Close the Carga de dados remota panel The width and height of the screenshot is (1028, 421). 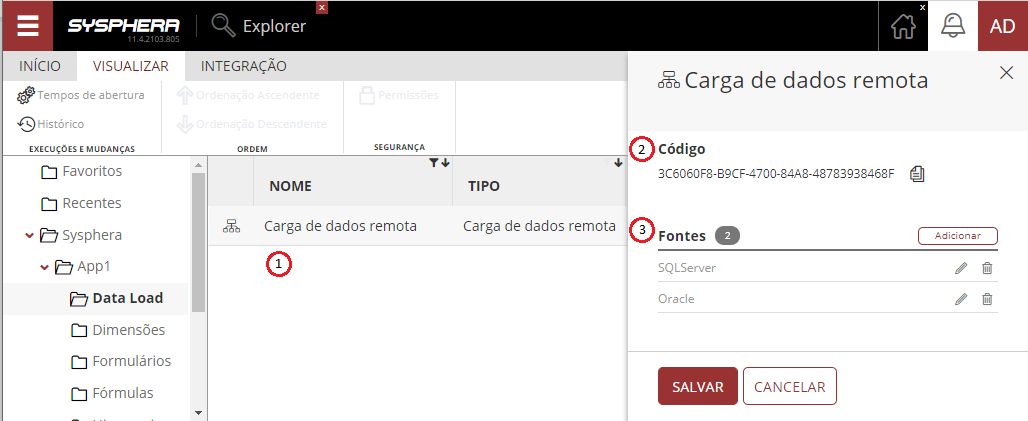pyautogui.click(x=1006, y=72)
